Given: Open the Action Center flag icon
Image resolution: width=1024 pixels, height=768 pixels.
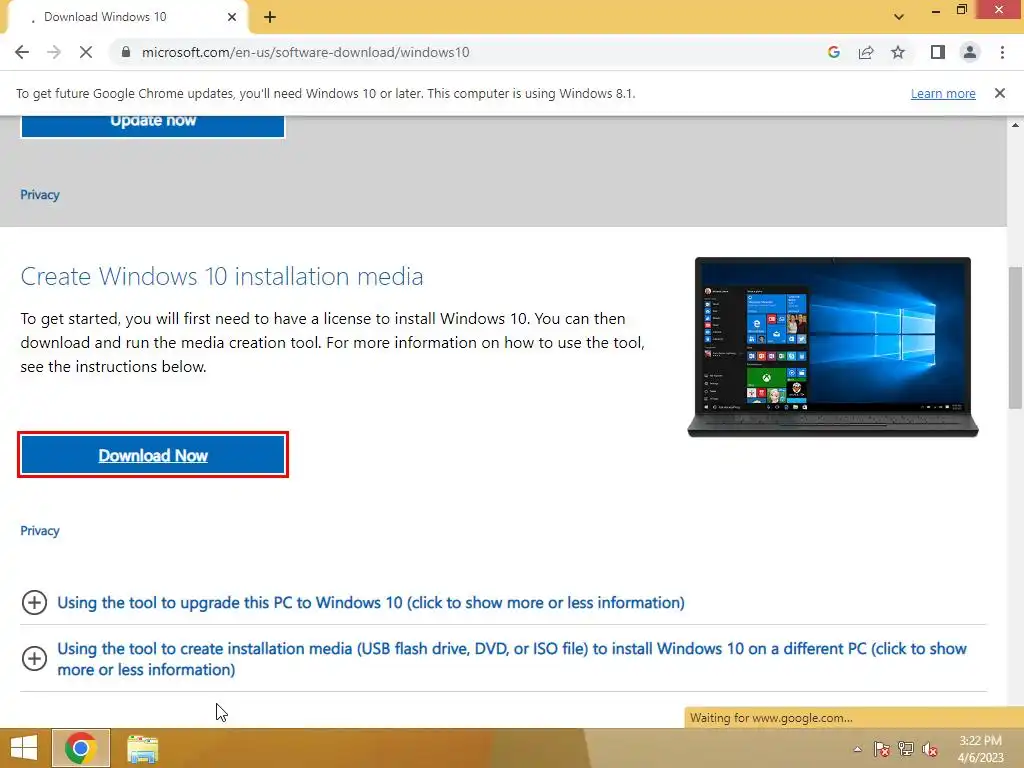Looking at the screenshot, I should [x=882, y=749].
